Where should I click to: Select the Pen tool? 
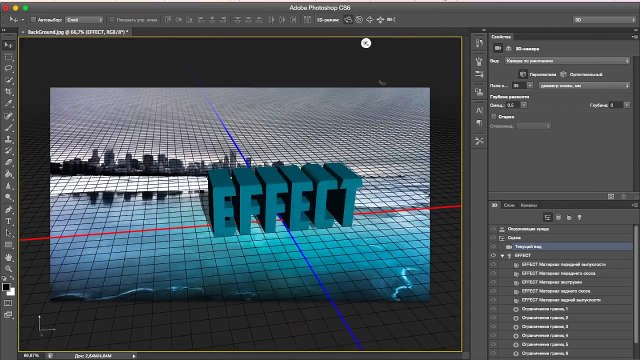(8, 210)
